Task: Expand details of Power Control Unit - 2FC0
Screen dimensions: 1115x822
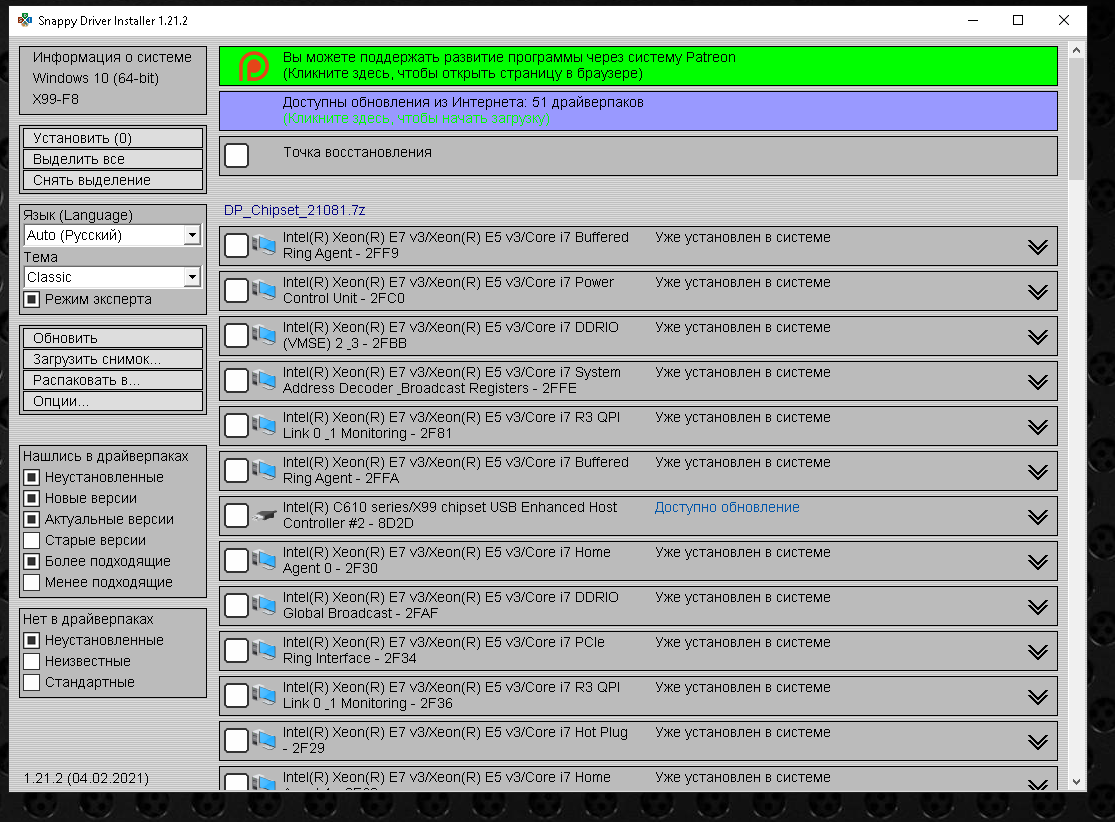Action: click(x=1037, y=292)
